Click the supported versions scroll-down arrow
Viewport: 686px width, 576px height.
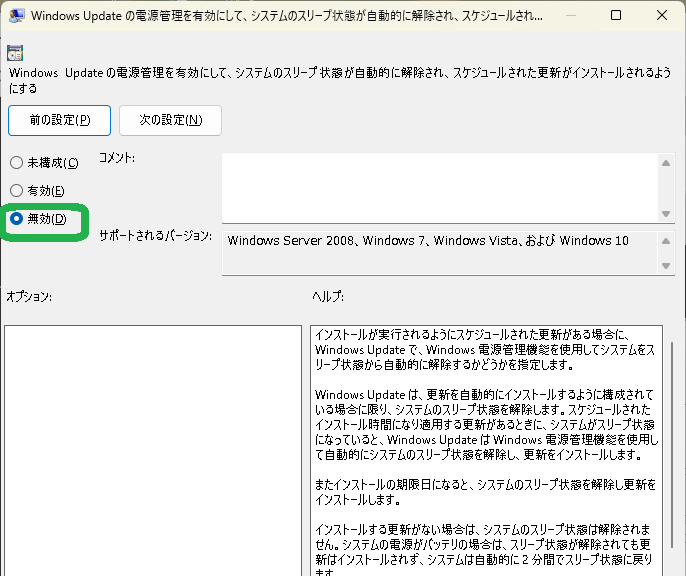tap(667, 265)
